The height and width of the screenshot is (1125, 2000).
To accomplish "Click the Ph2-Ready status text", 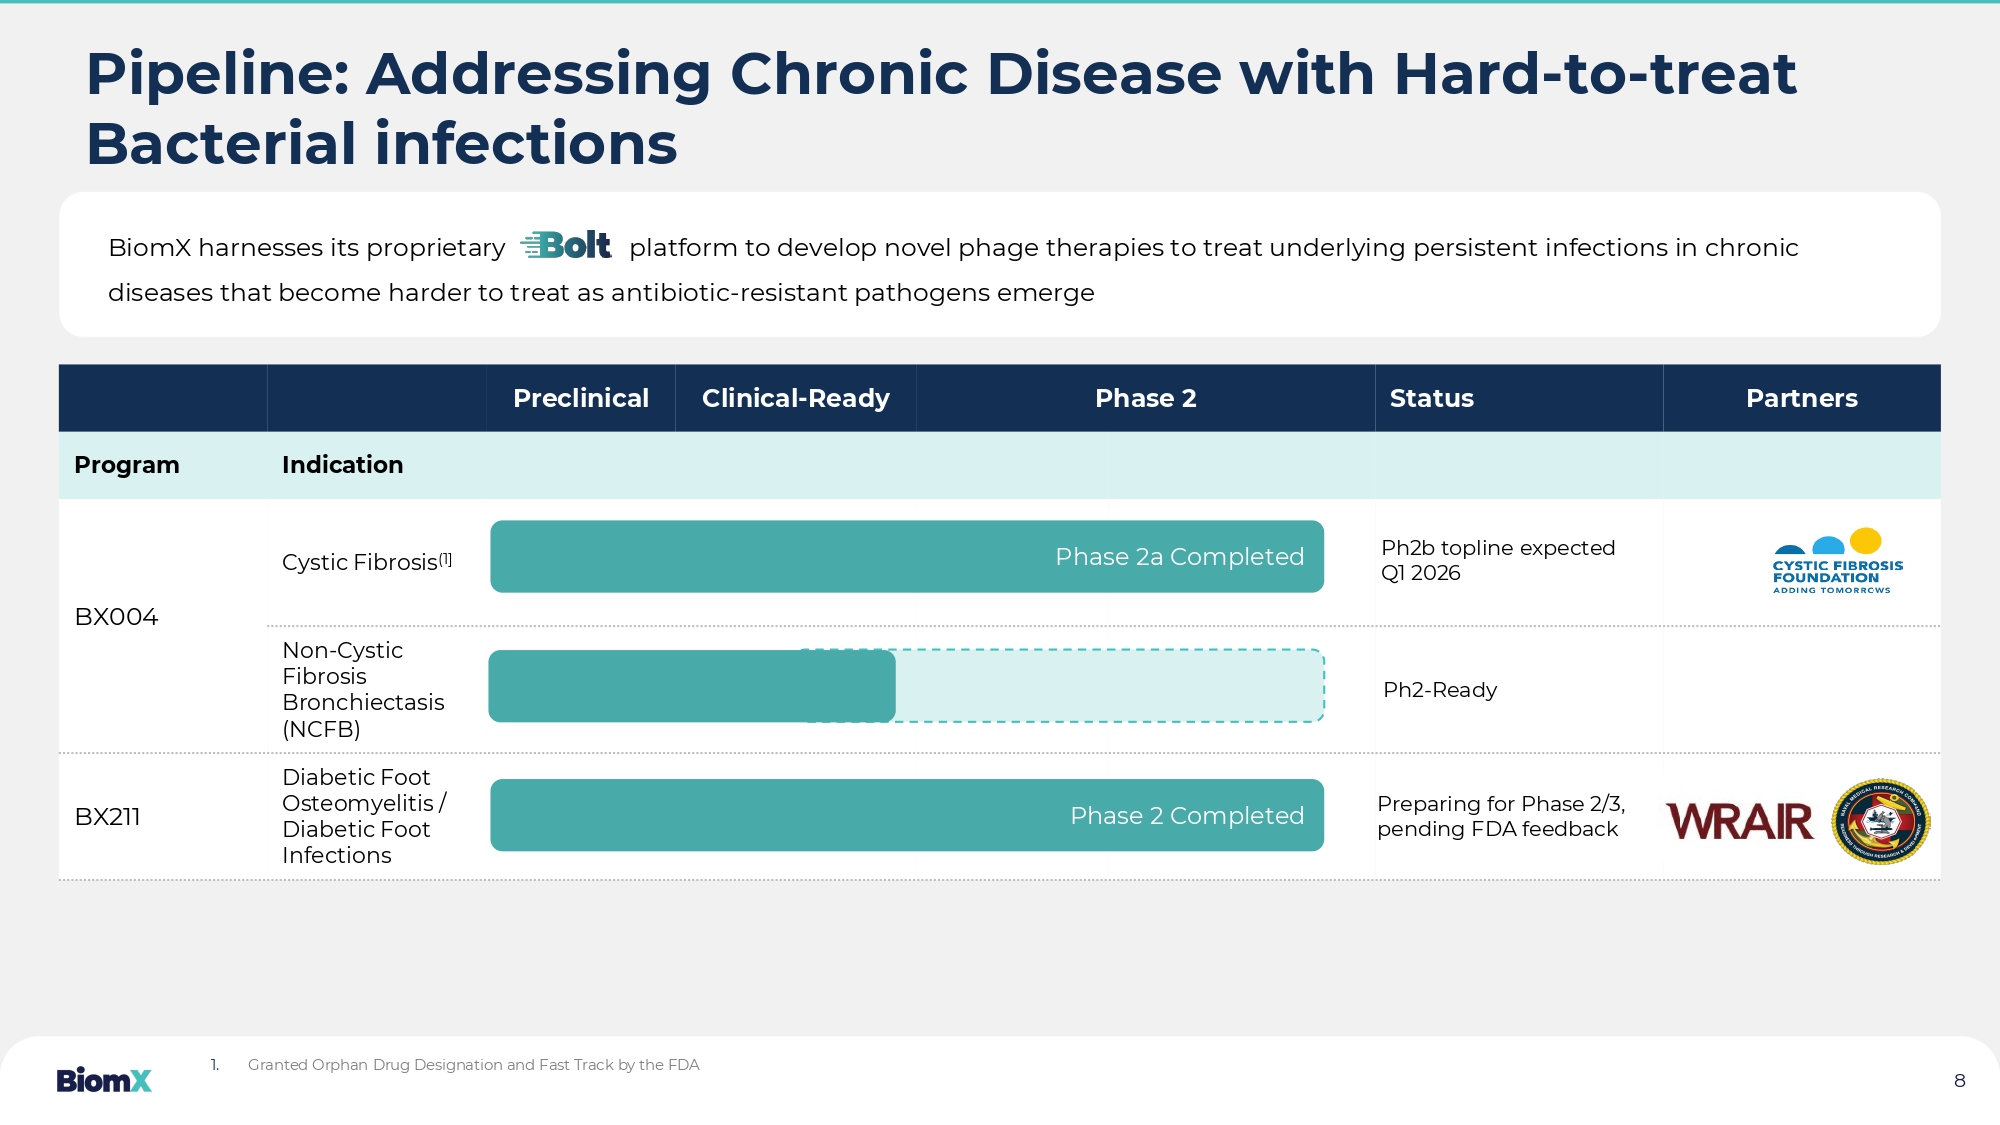I will [1440, 690].
